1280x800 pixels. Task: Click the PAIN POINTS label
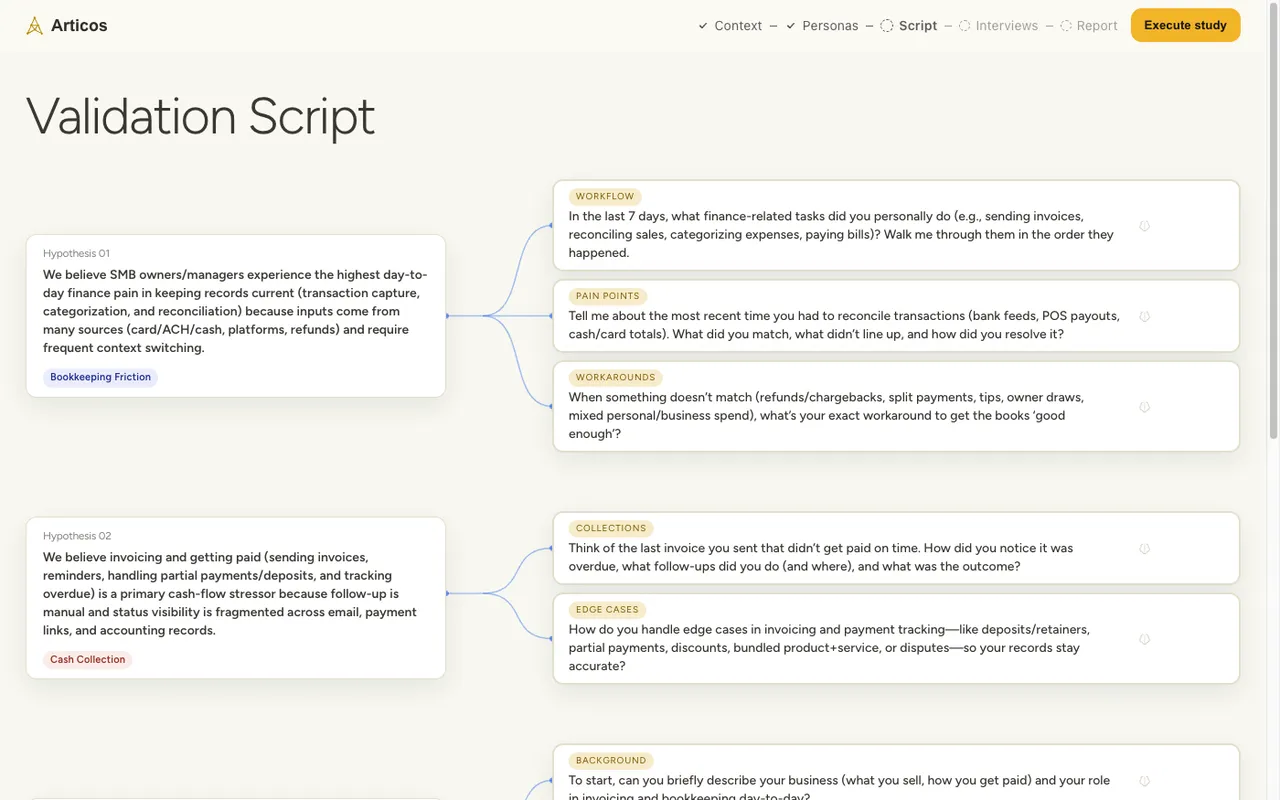coord(608,296)
